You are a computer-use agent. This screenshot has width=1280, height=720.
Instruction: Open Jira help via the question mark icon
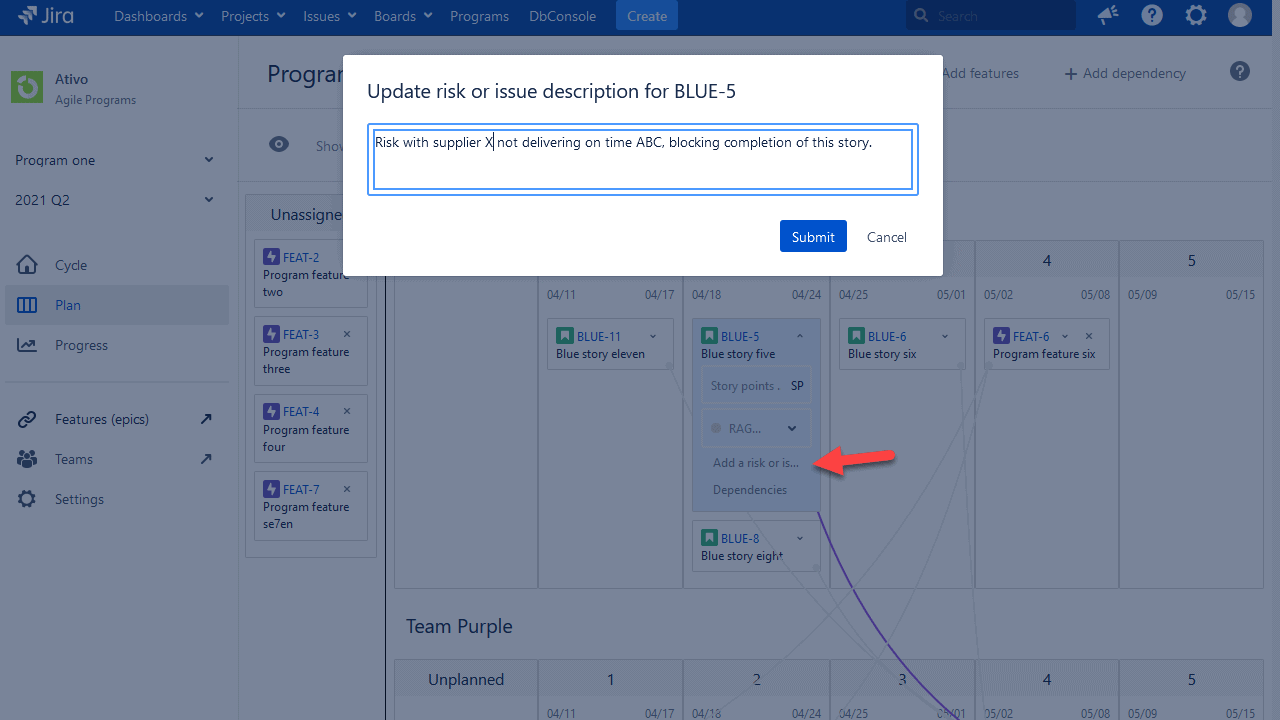click(x=1151, y=15)
